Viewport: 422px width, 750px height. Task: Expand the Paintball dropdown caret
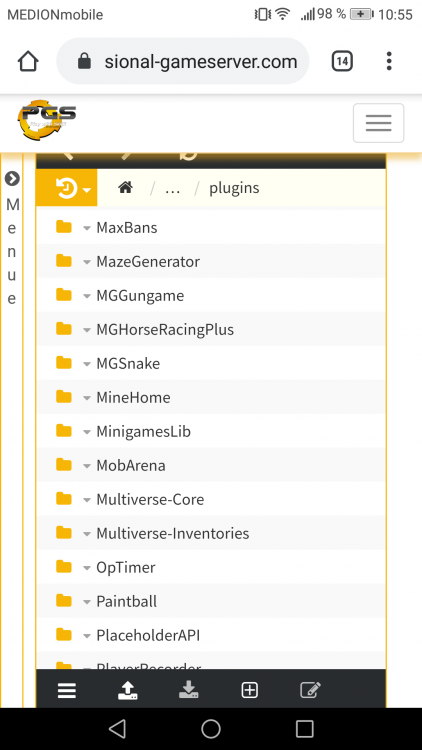[87, 602]
